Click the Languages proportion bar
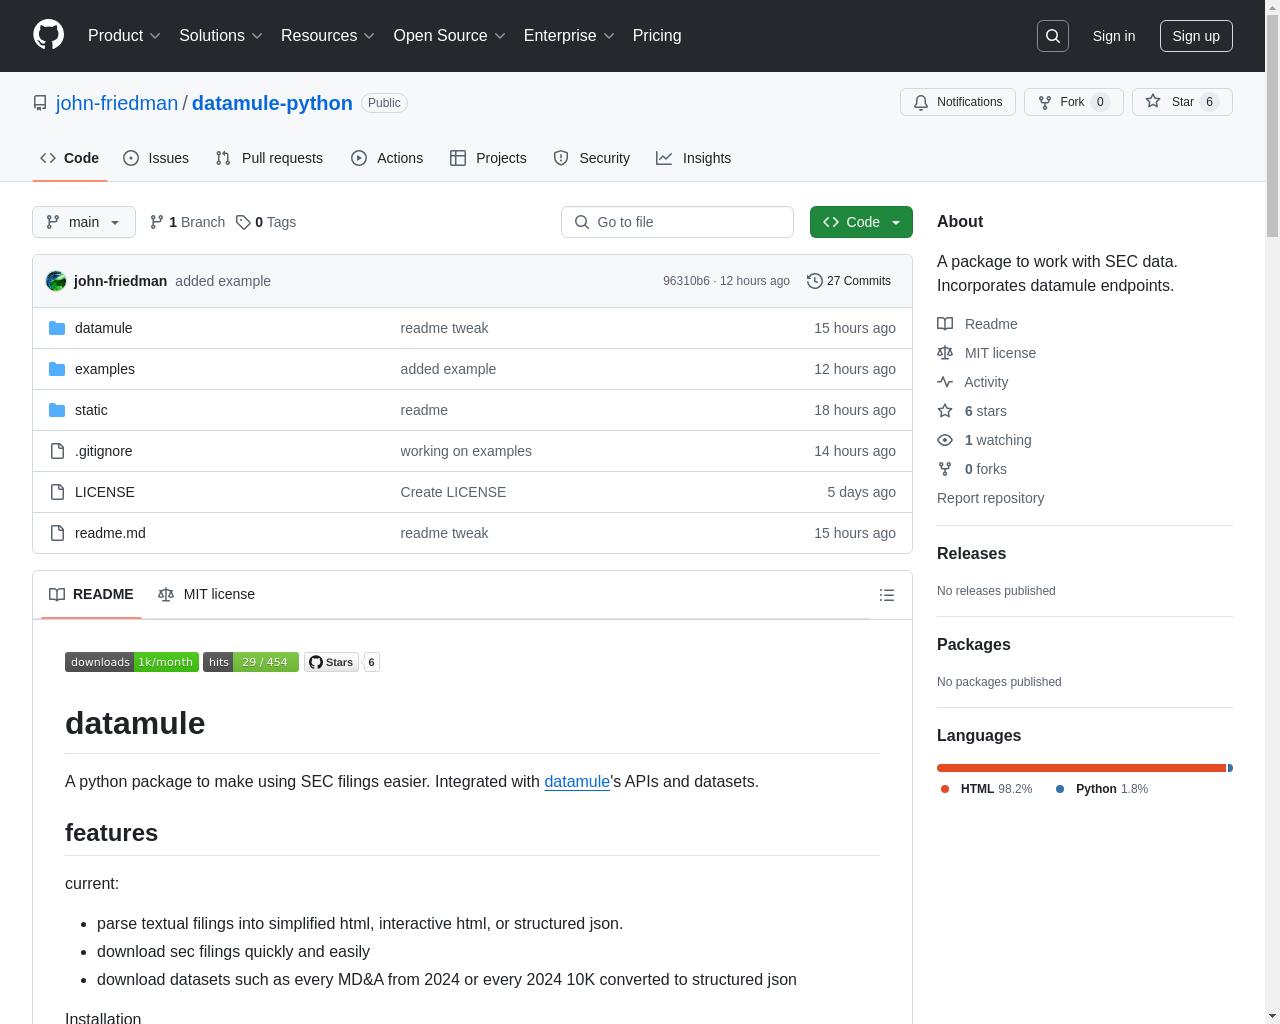The height and width of the screenshot is (1024, 1280). [1085, 768]
